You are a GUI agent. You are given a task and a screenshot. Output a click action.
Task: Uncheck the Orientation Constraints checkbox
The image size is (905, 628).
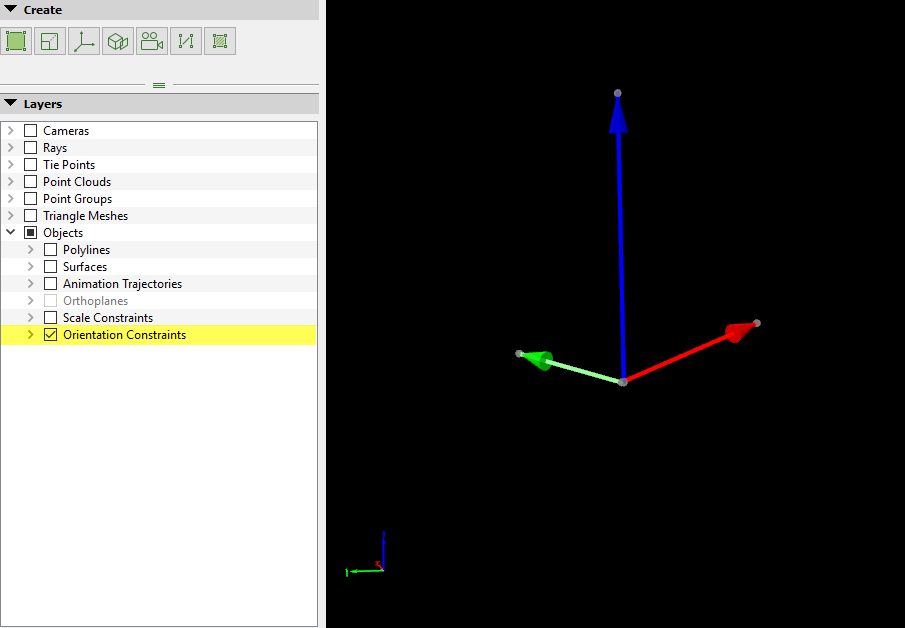point(51,335)
